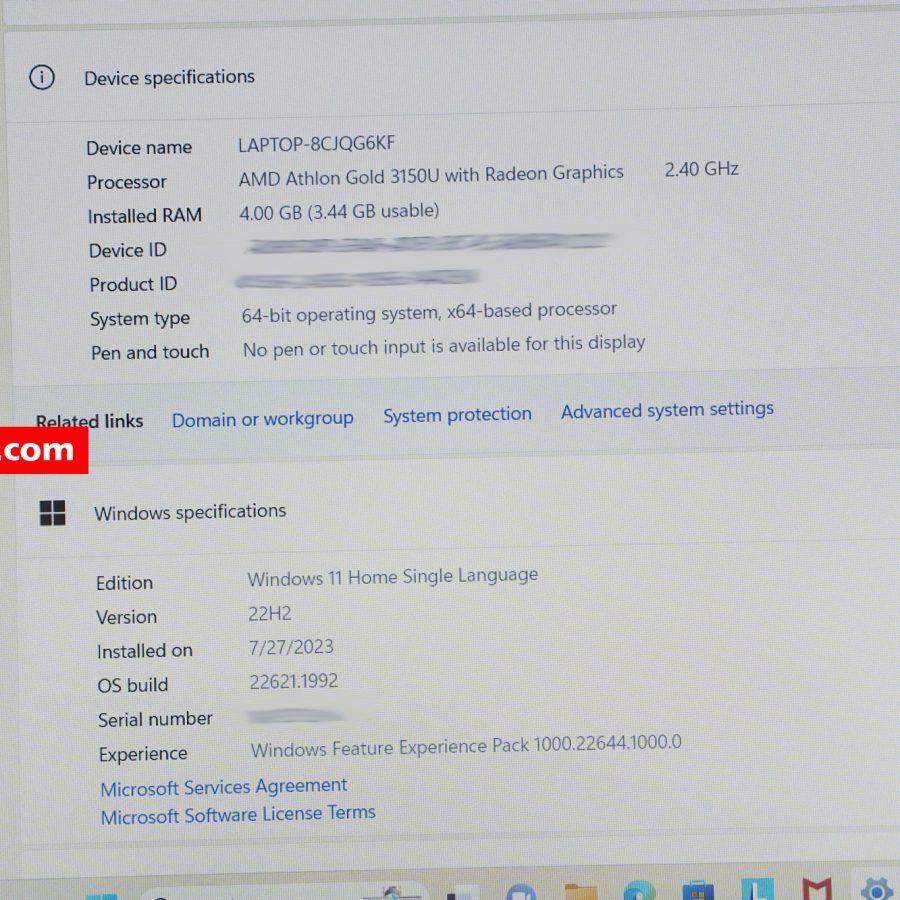The height and width of the screenshot is (900, 900).
Task: Click the blurred Serial number value
Action: 296,716
